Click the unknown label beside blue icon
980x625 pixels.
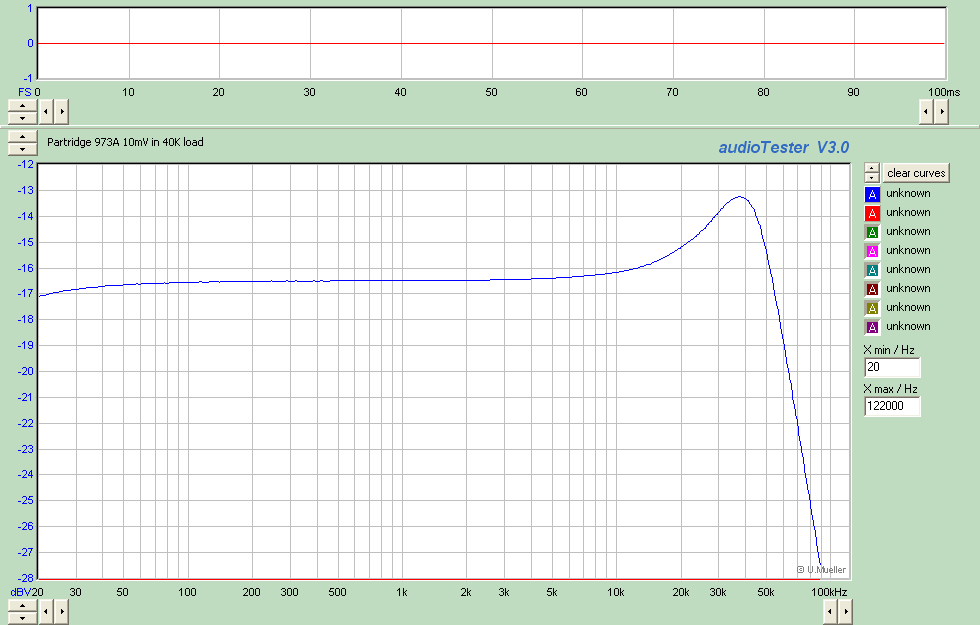(x=908, y=194)
